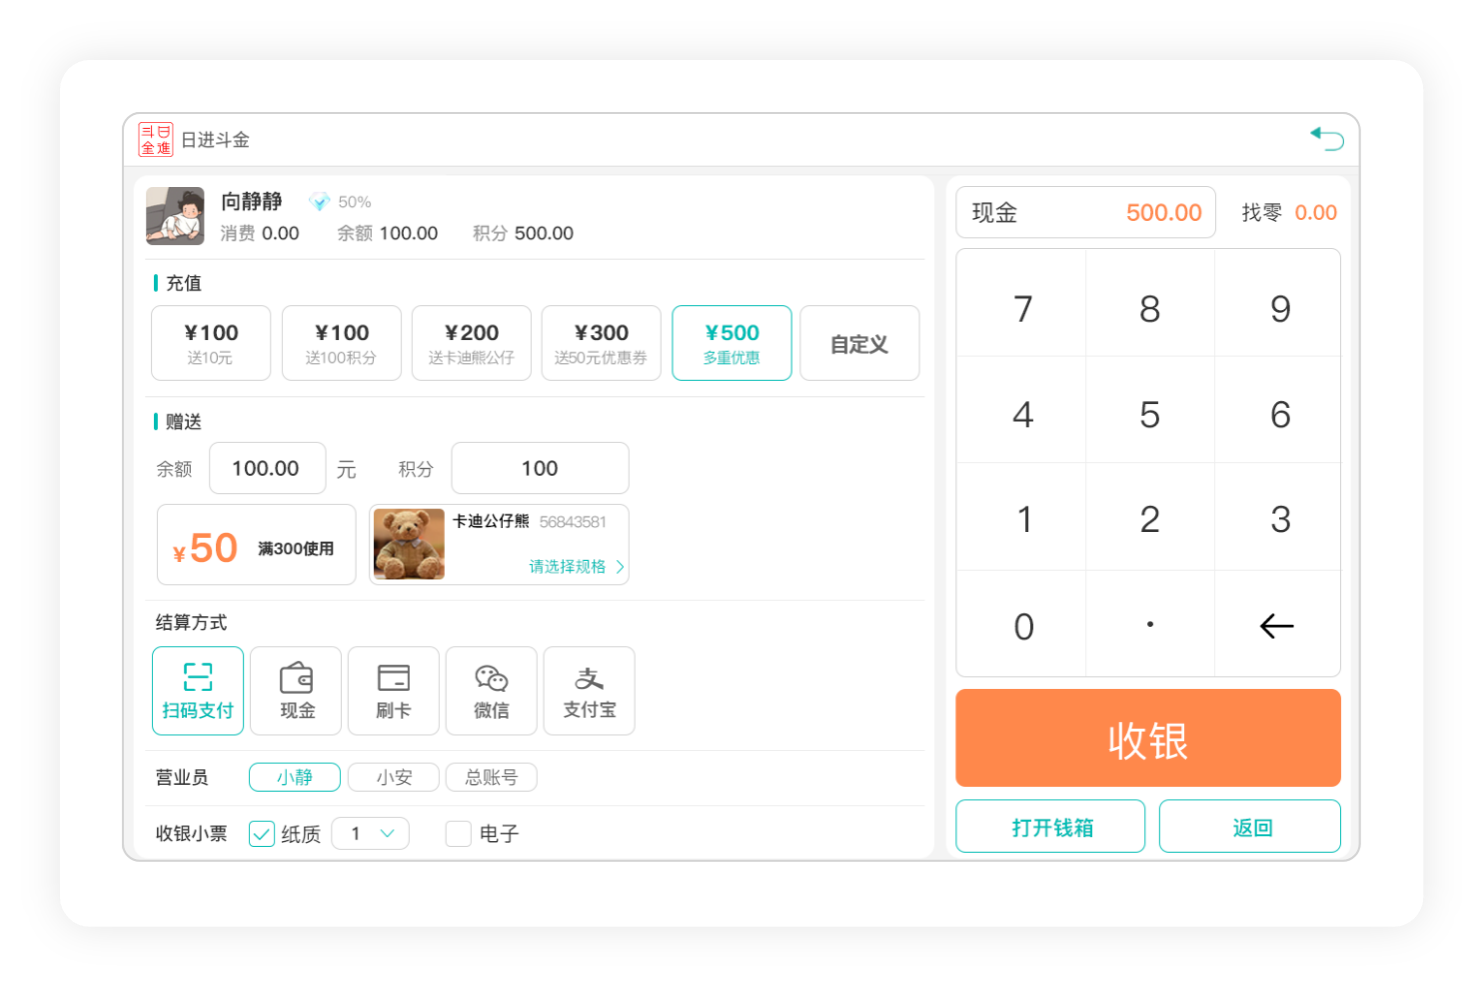Tap number 1 on keypad

coord(1022,519)
